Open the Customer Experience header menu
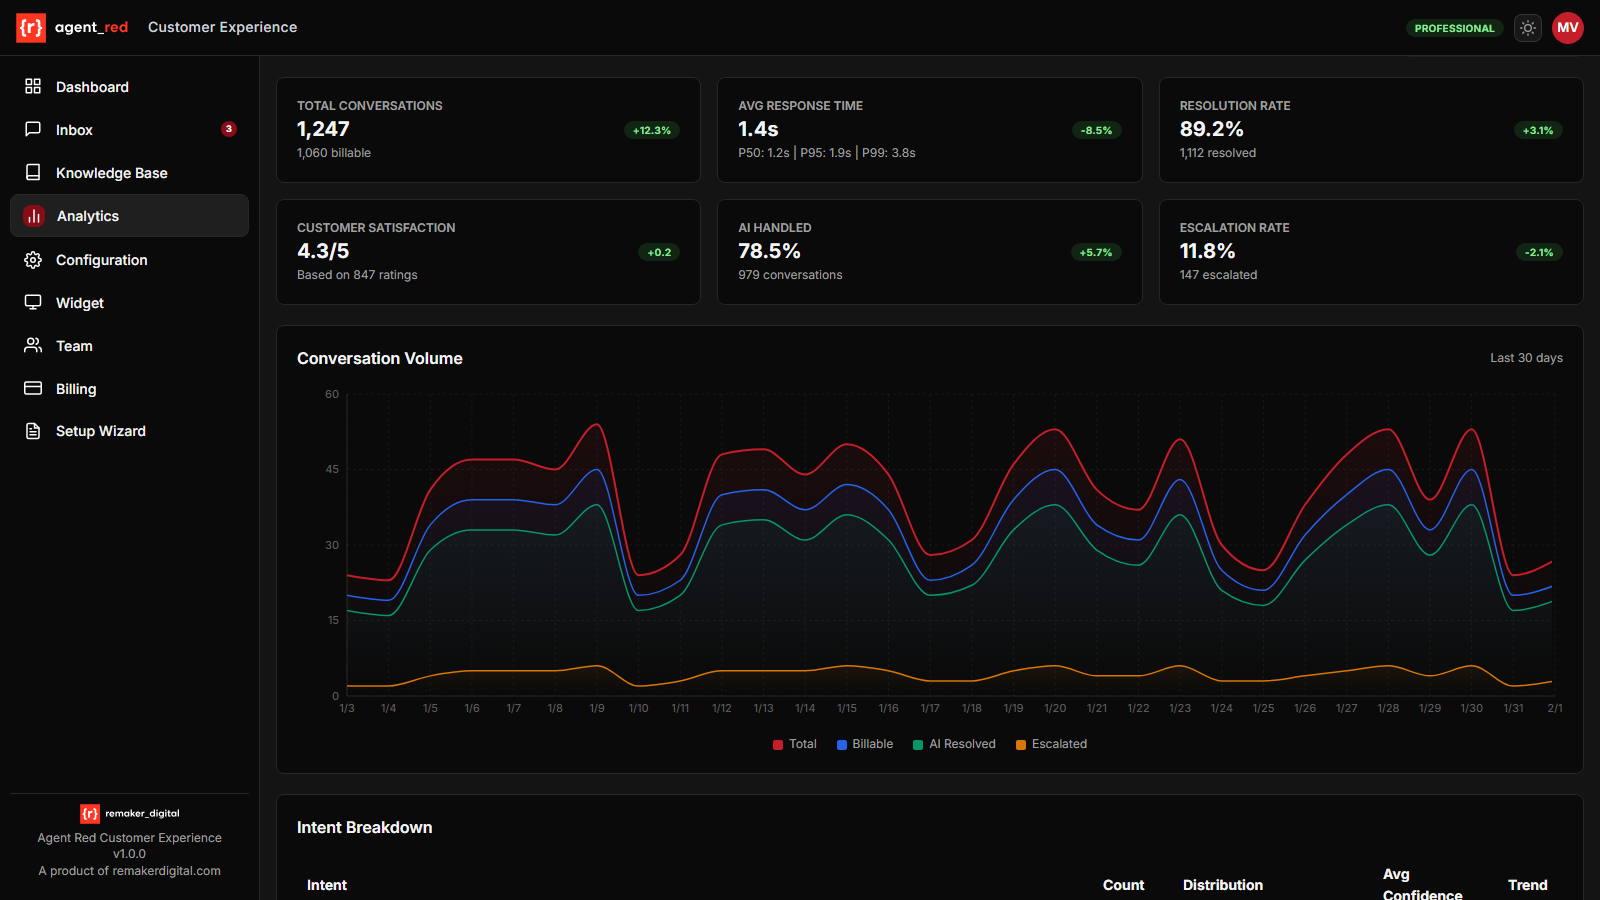Screen dimensions: 1600x900 point(222,27)
